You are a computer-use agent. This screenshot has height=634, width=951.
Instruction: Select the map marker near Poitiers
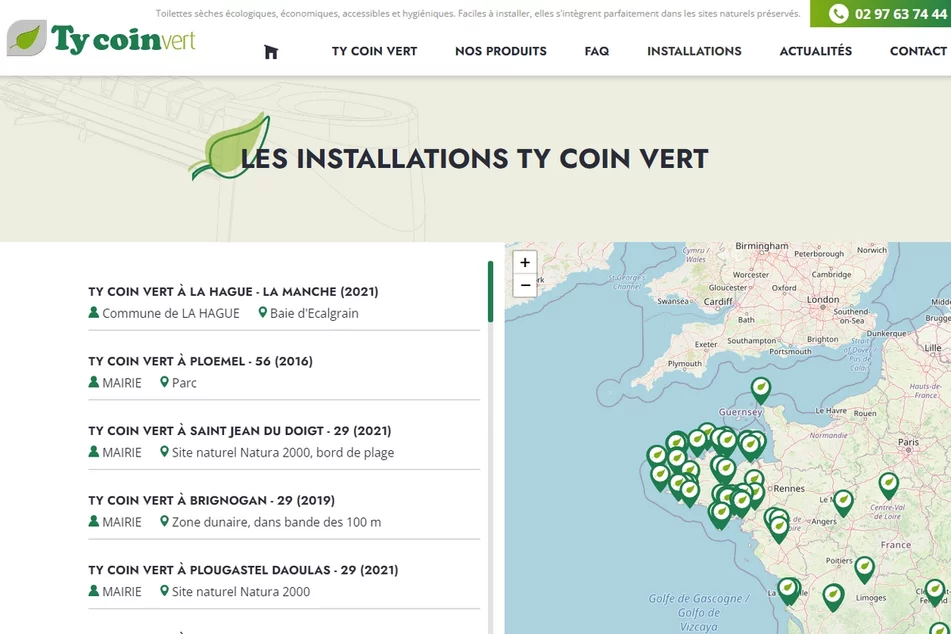point(864,568)
